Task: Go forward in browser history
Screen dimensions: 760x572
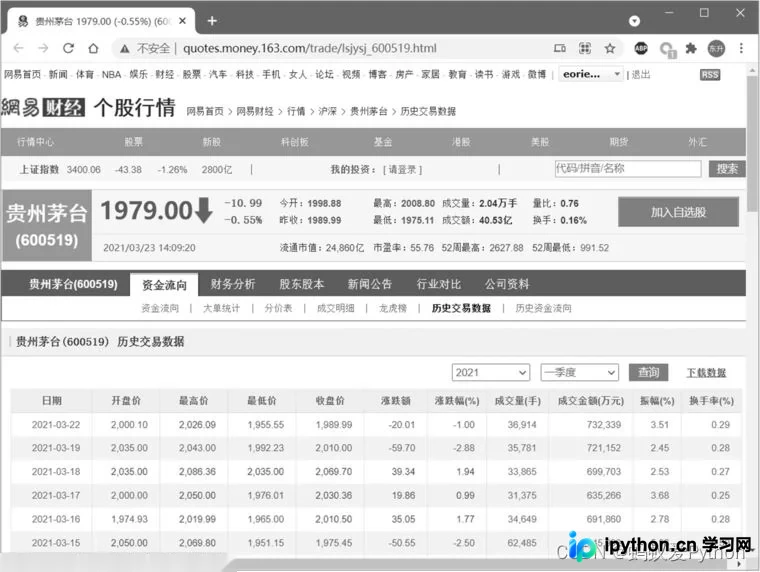Action: [43, 48]
